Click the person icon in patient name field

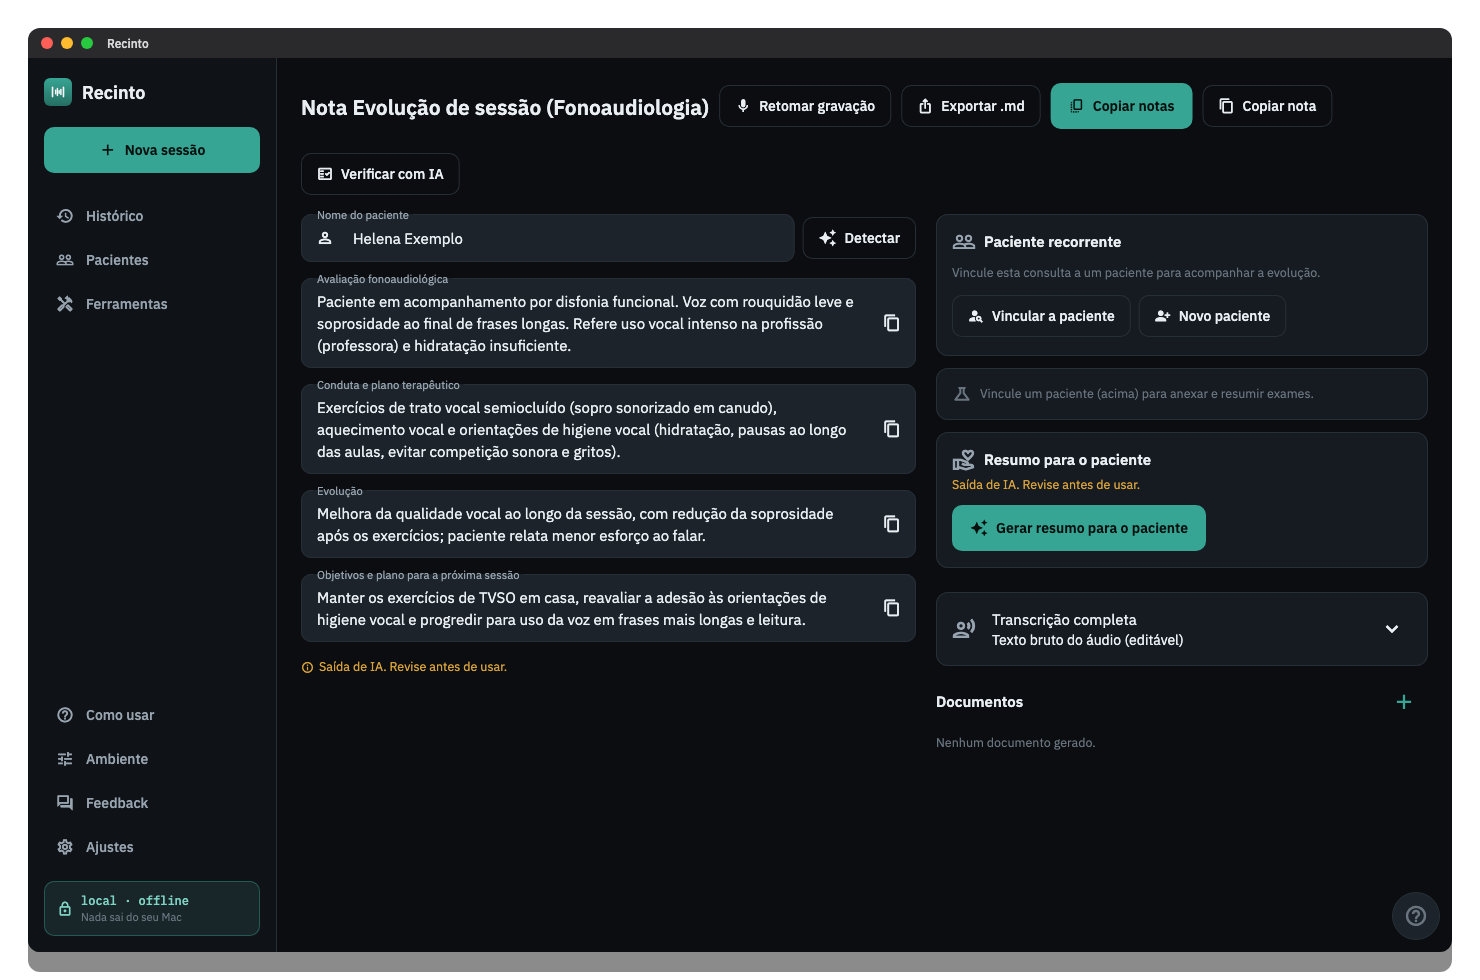325,238
